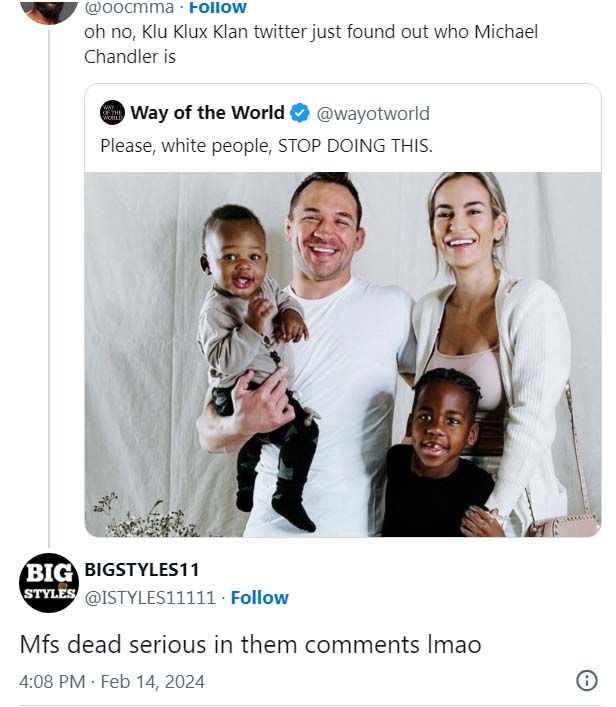Image resolution: width=616 pixels, height=707 pixels.
Task: Open the @oocmma handle
Action: click(127, 8)
